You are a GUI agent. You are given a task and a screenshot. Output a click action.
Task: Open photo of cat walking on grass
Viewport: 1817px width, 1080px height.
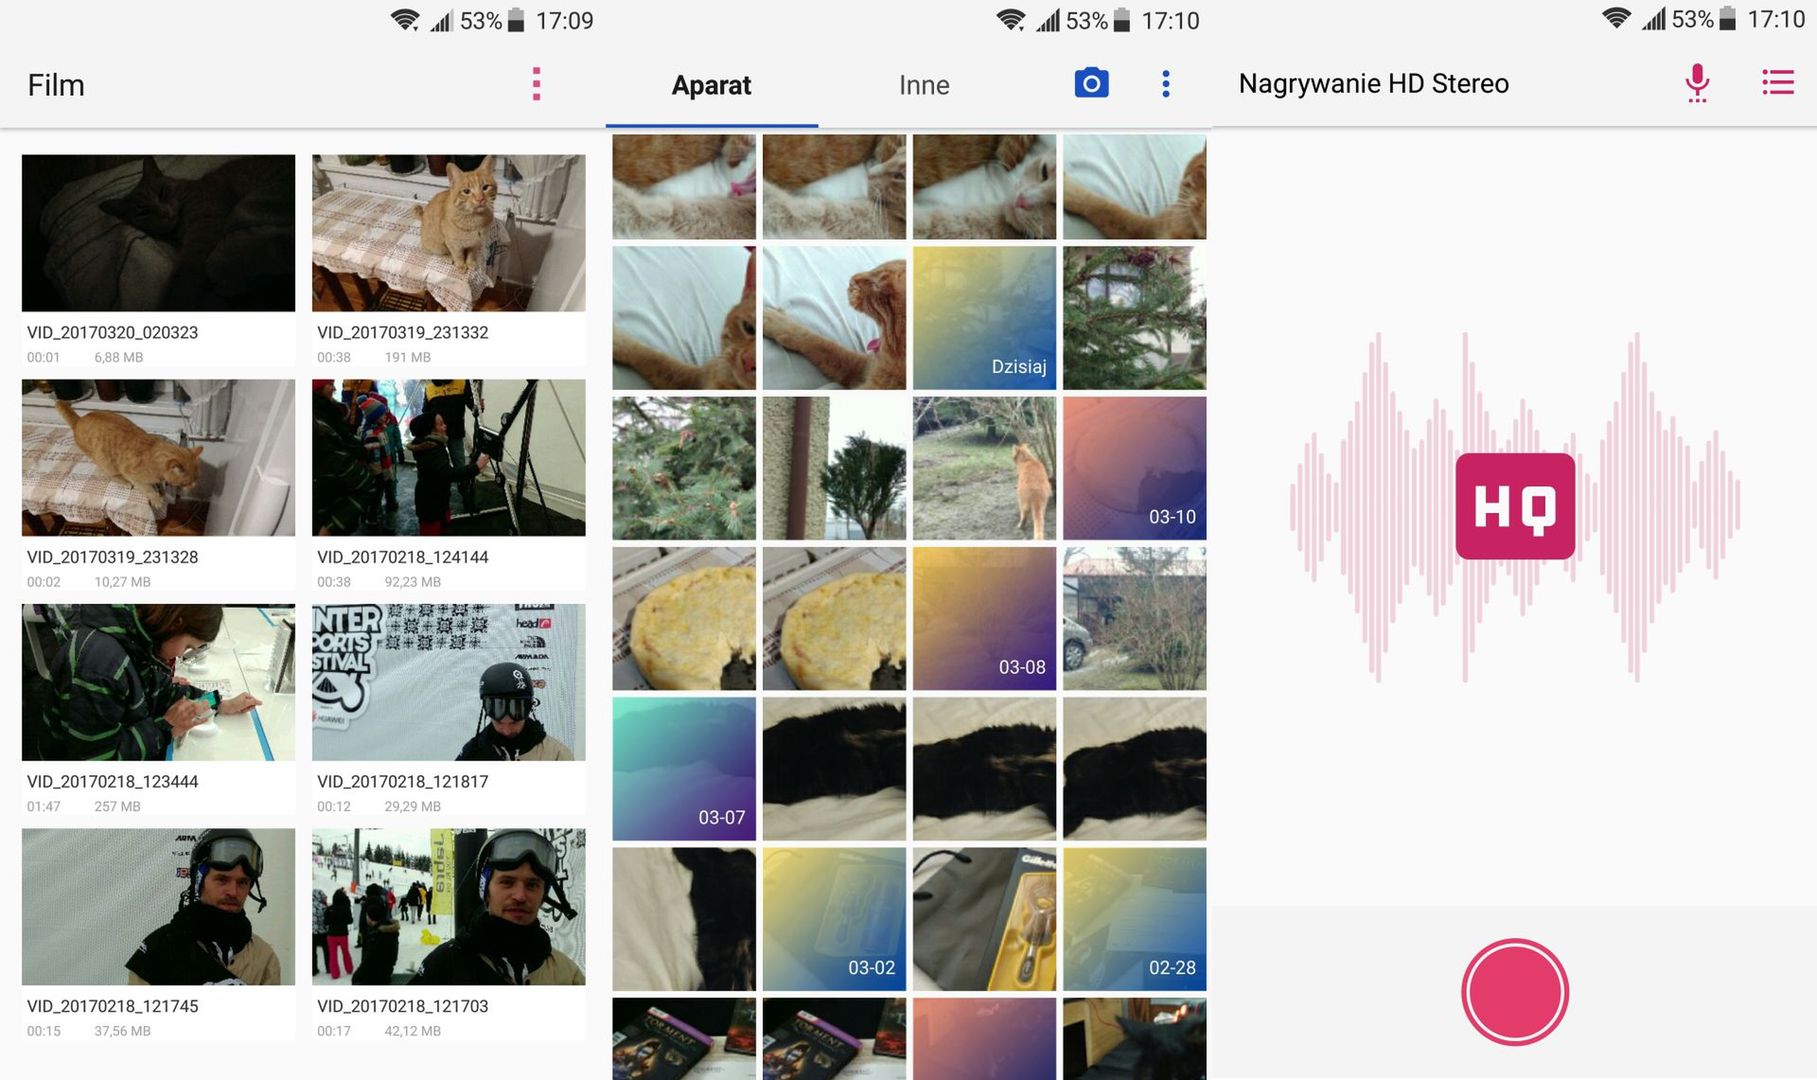pyautogui.click(x=984, y=468)
